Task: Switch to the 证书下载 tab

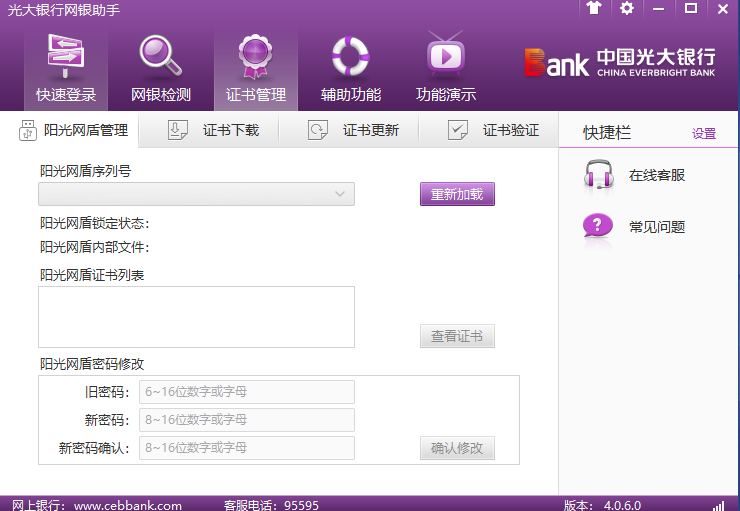Action: [209, 130]
